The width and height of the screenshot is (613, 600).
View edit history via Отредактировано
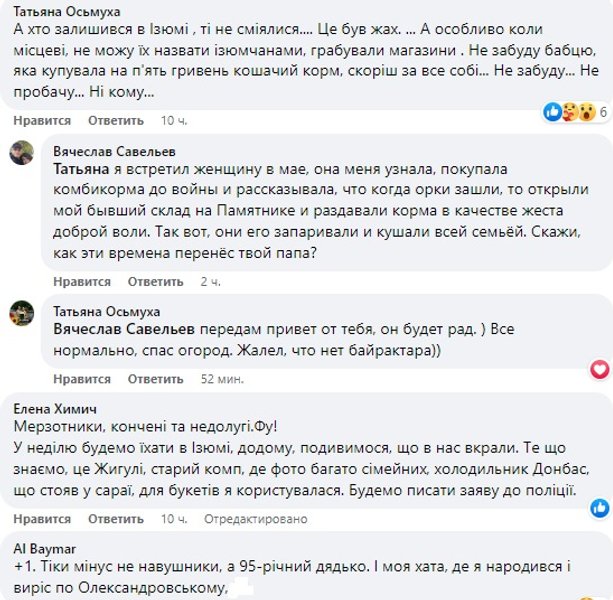248,519
